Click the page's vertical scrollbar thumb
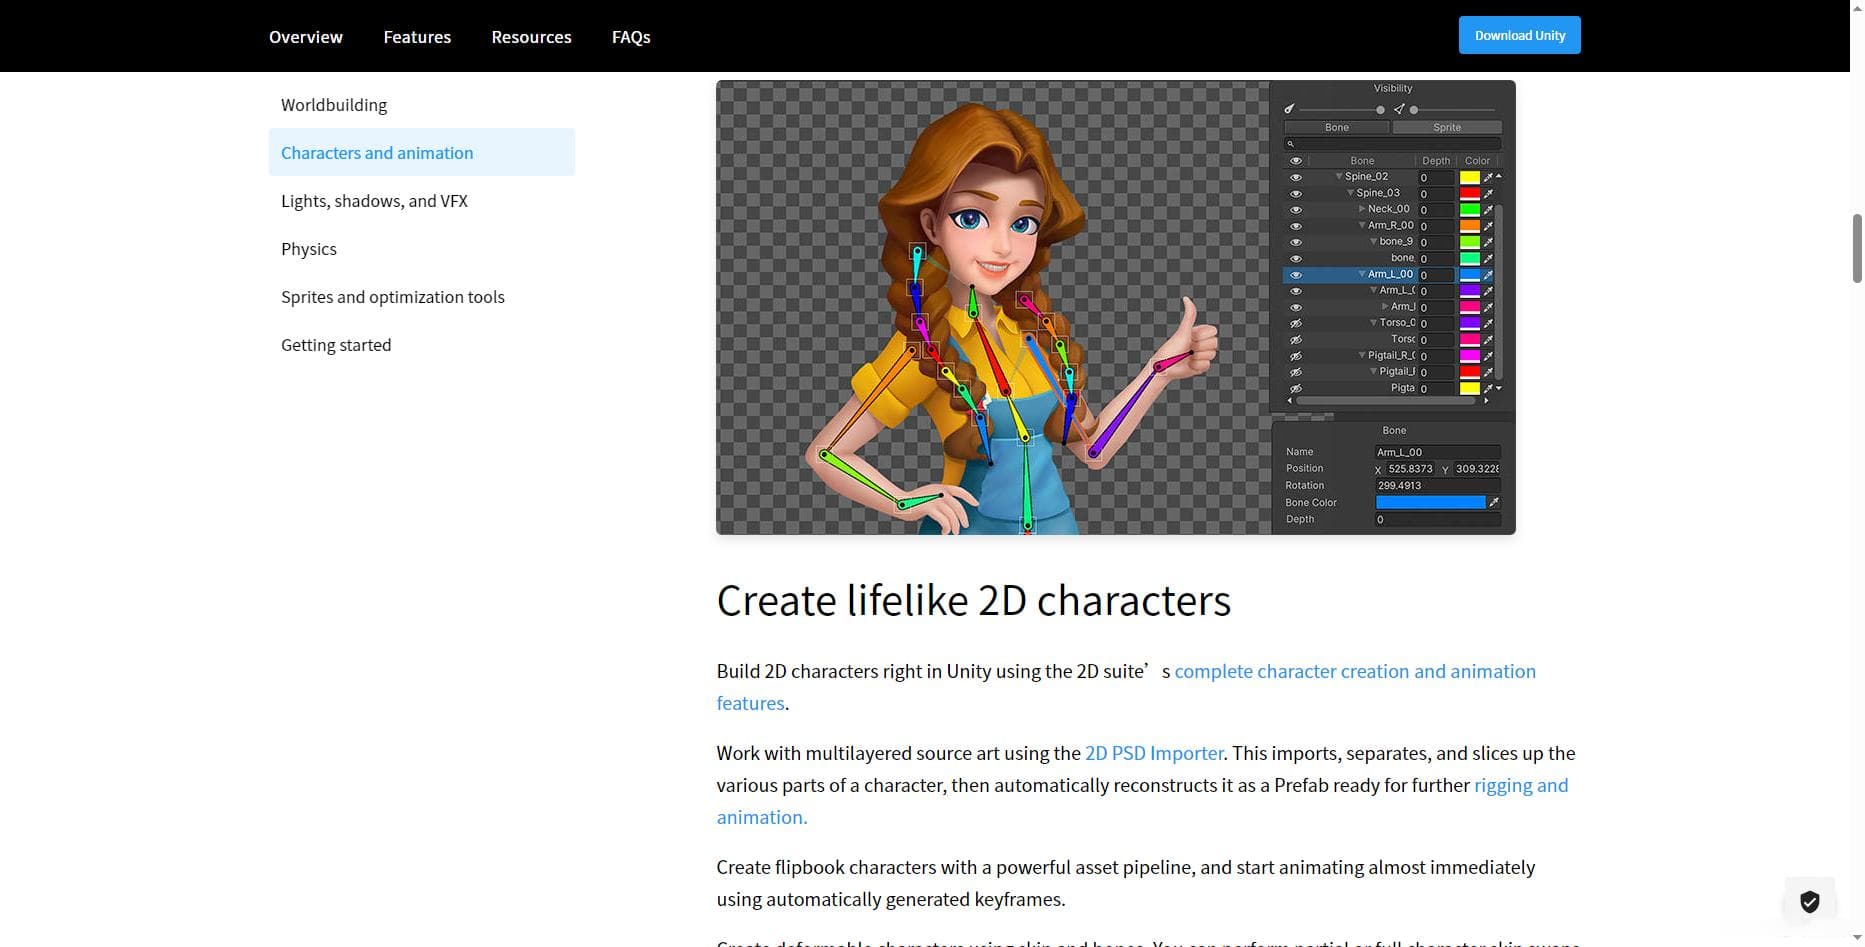Image resolution: width=1865 pixels, height=947 pixels. (1857, 248)
